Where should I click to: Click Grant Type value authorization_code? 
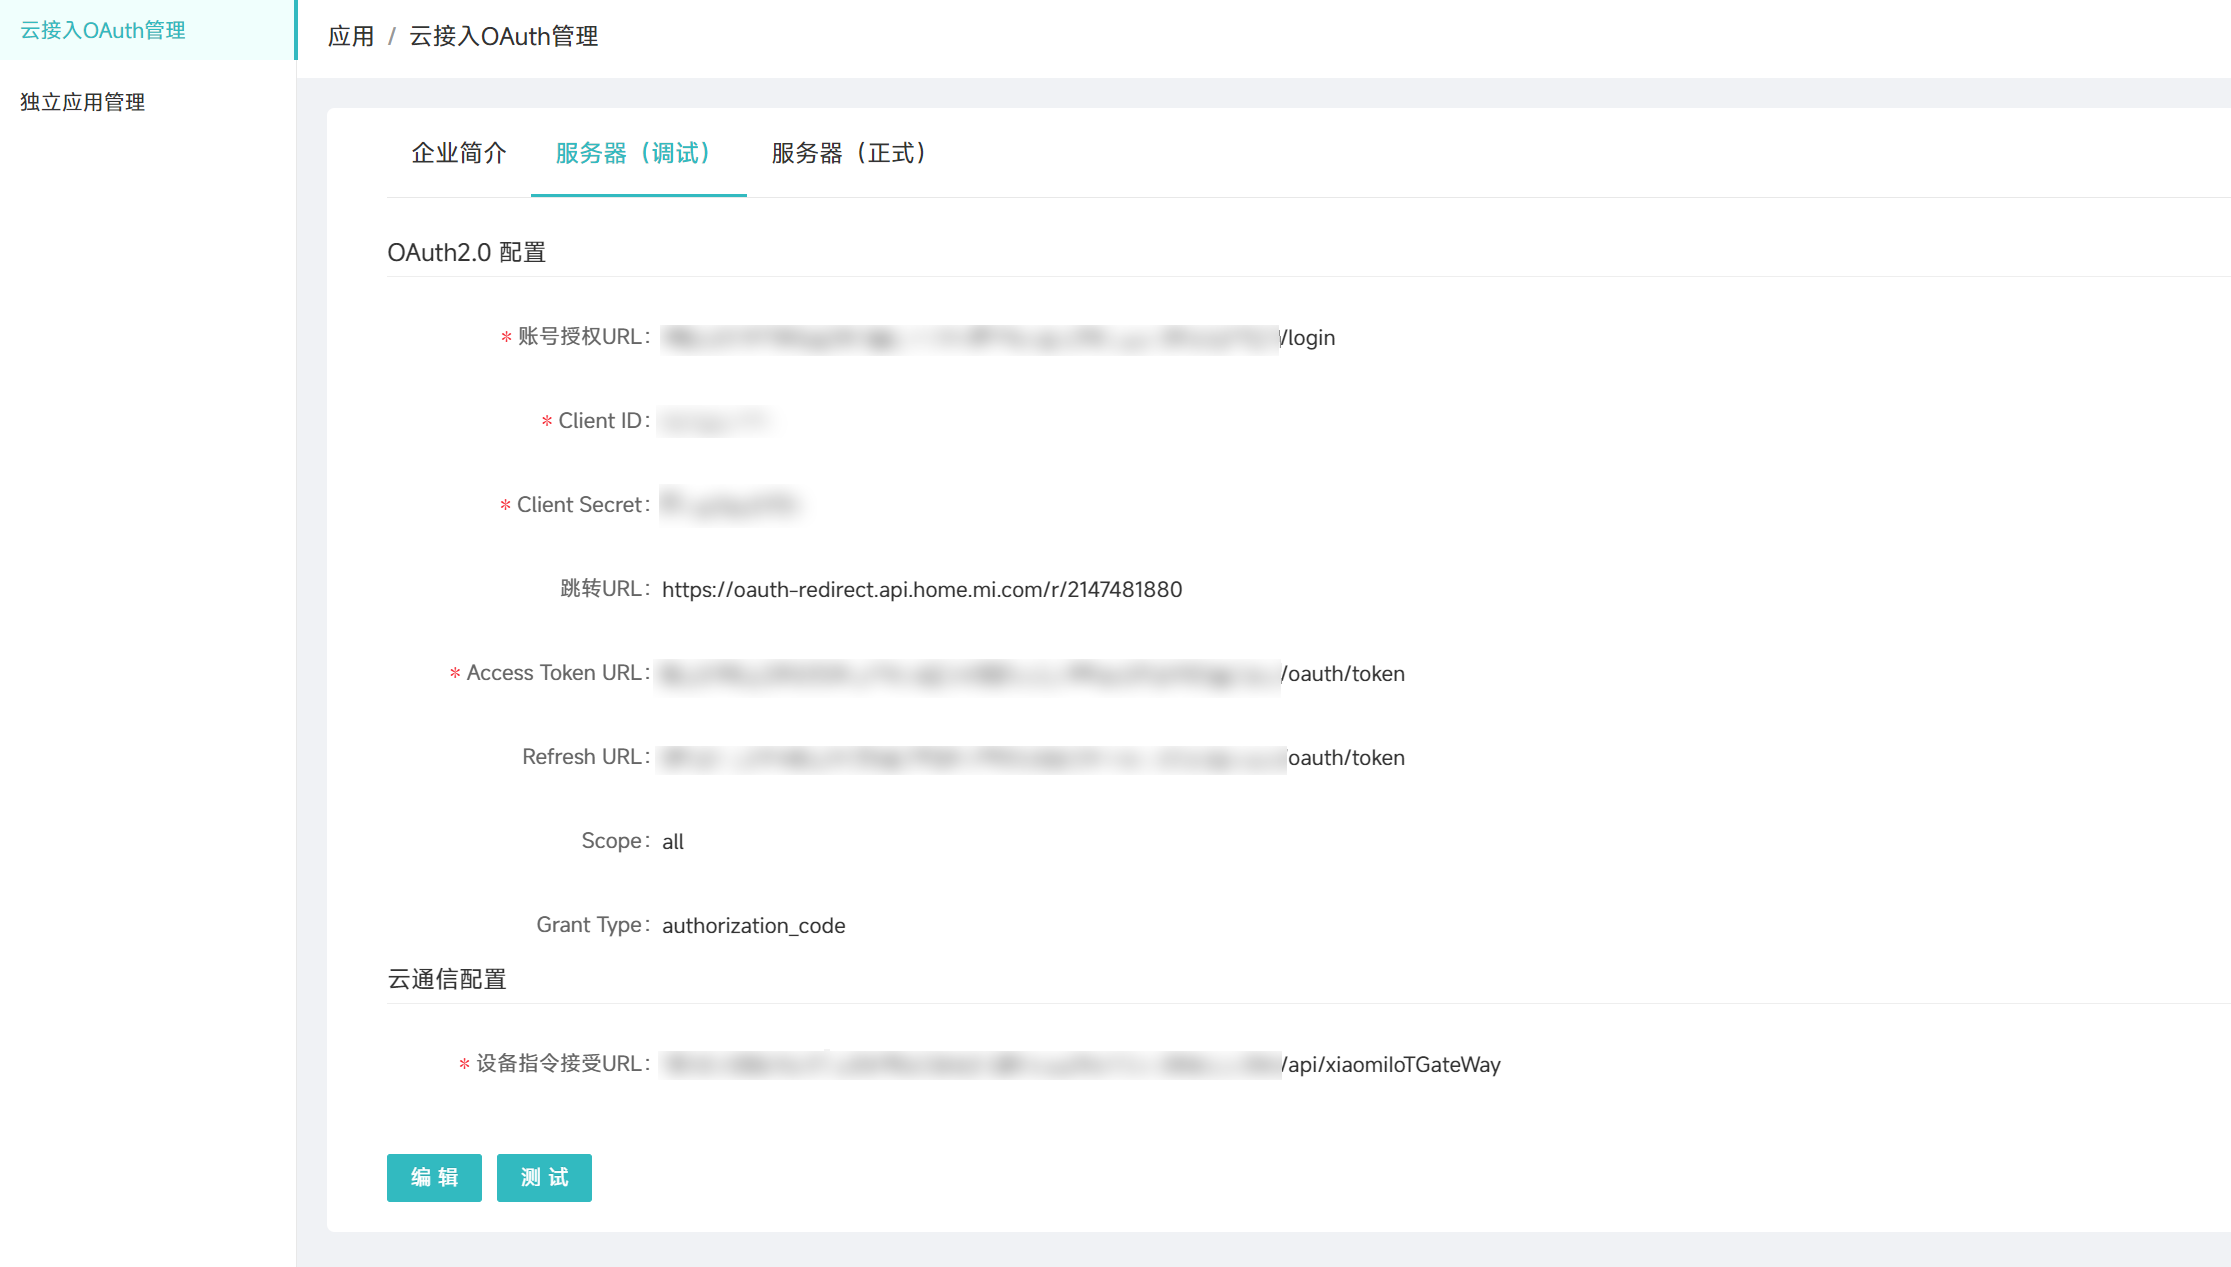pyautogui.click(x=753, y=926)
